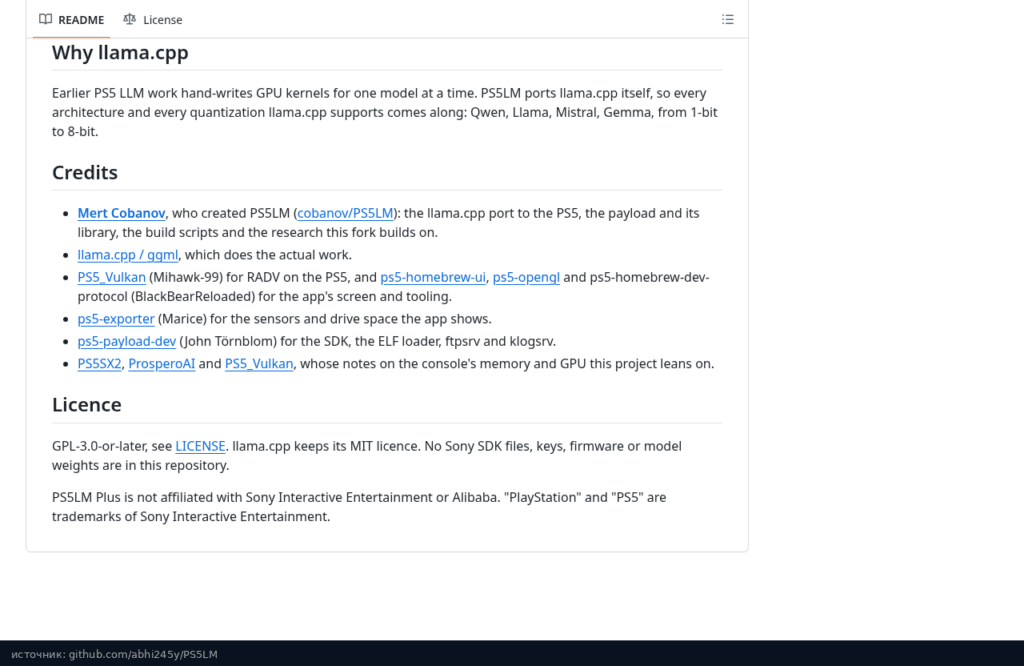Follow the llama.cpp / ggml link
Viewport: 1024px width, 666px height.
[127, 255]
